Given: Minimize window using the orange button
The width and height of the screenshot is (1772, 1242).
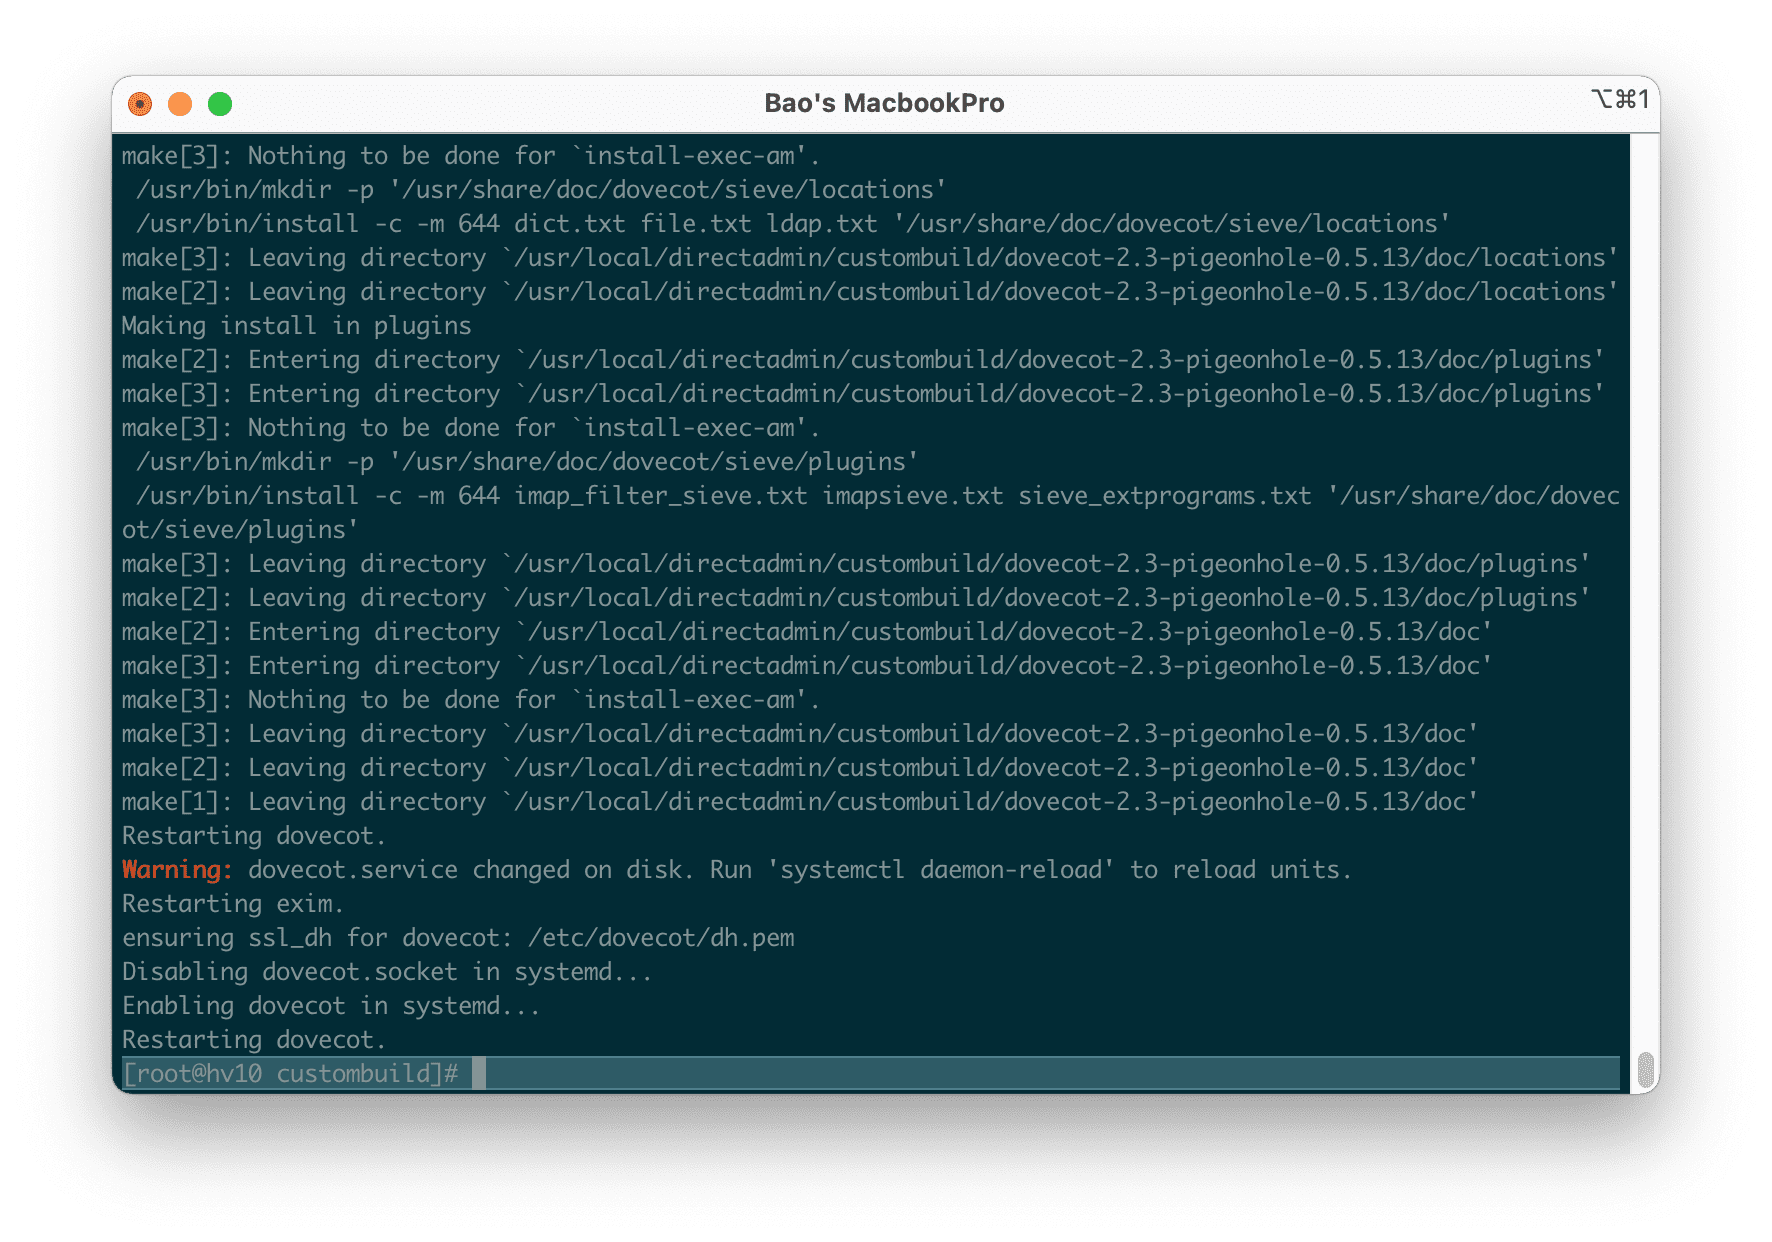Looking at the screenshot, I should 180,104.
